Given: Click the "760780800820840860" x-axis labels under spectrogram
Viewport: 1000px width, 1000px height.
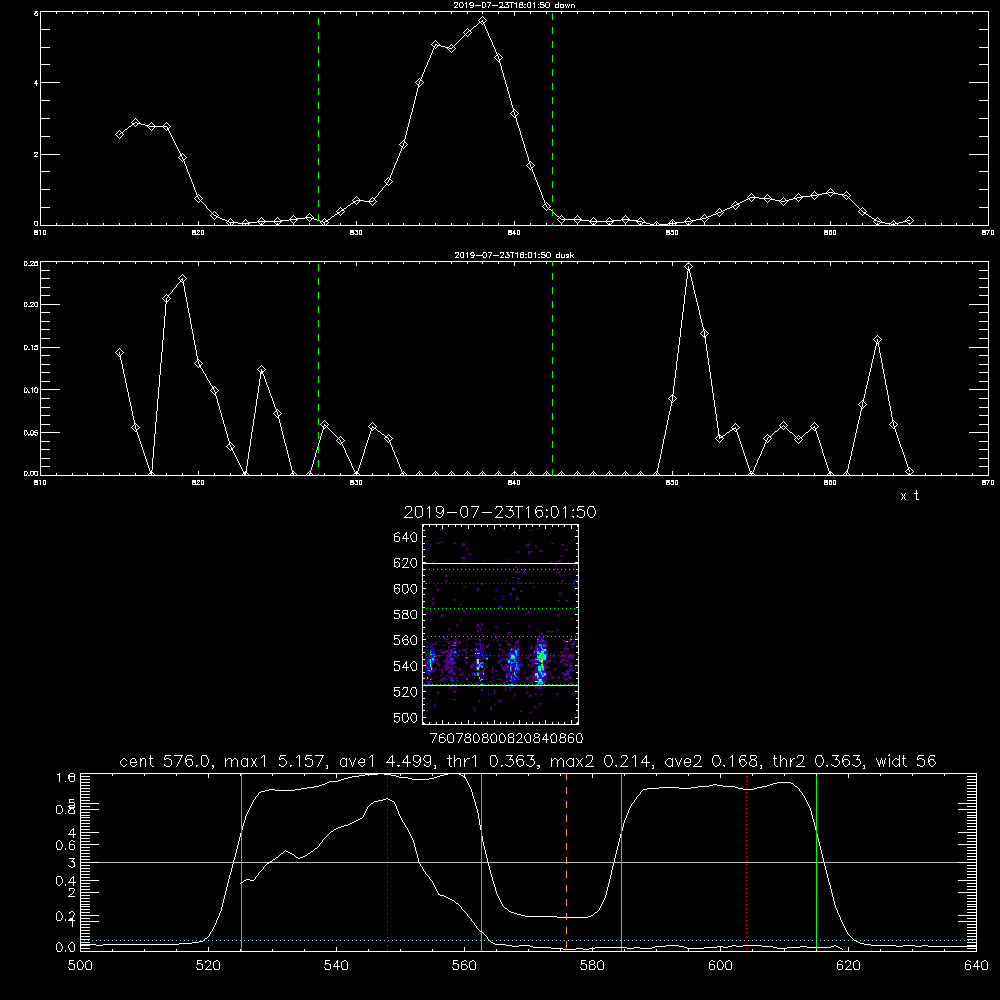Looking at the screenshot, I should tap(506, 738).
